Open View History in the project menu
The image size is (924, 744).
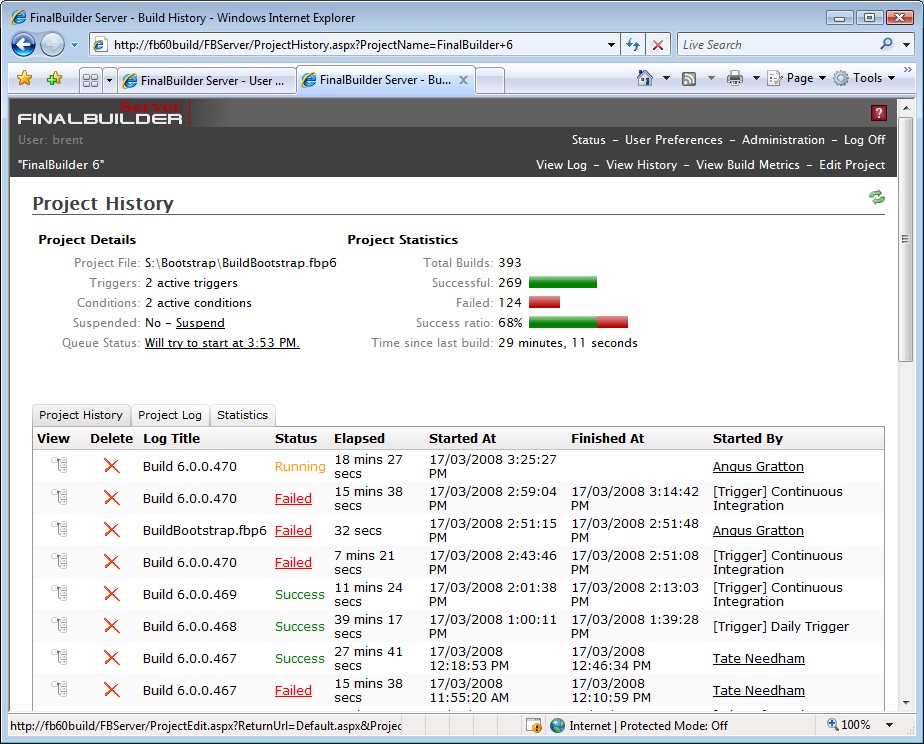click(641, 165)
